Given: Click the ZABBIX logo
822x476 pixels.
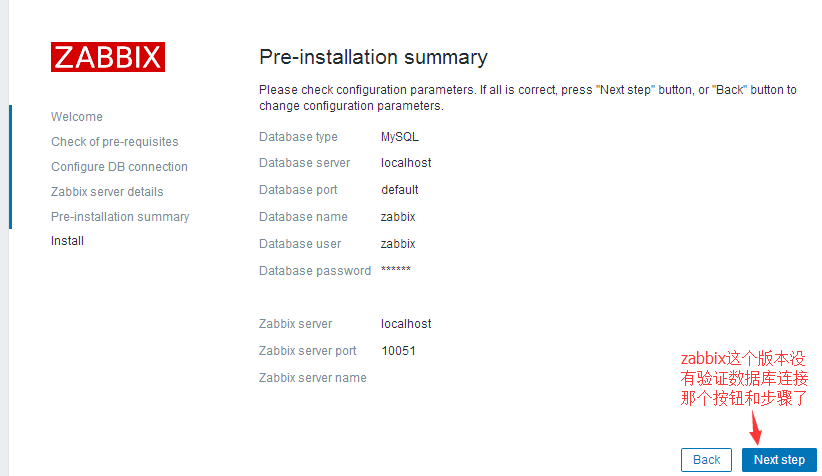Looking at the screenshot, I should (x=108, y=56).
